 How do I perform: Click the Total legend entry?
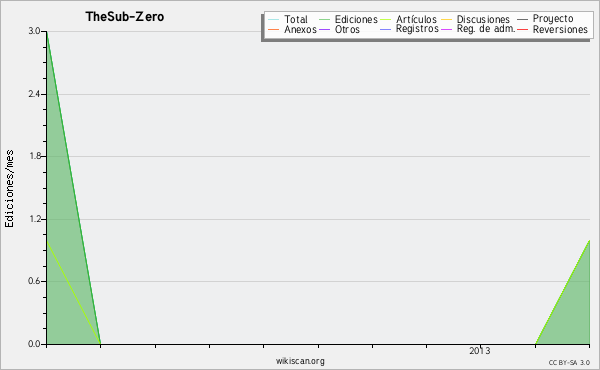point(296,19)
